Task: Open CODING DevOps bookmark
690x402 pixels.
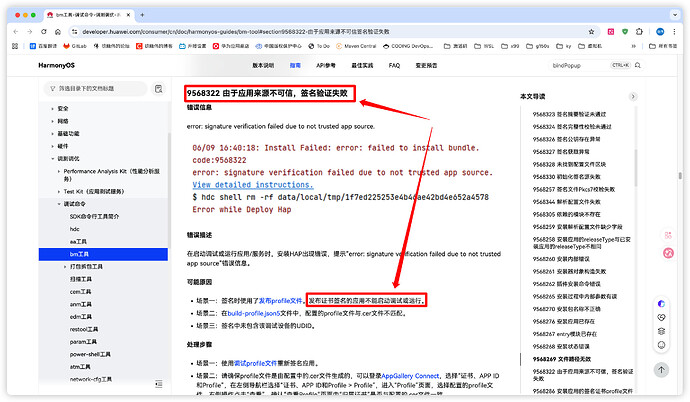Action: (408, 46)
